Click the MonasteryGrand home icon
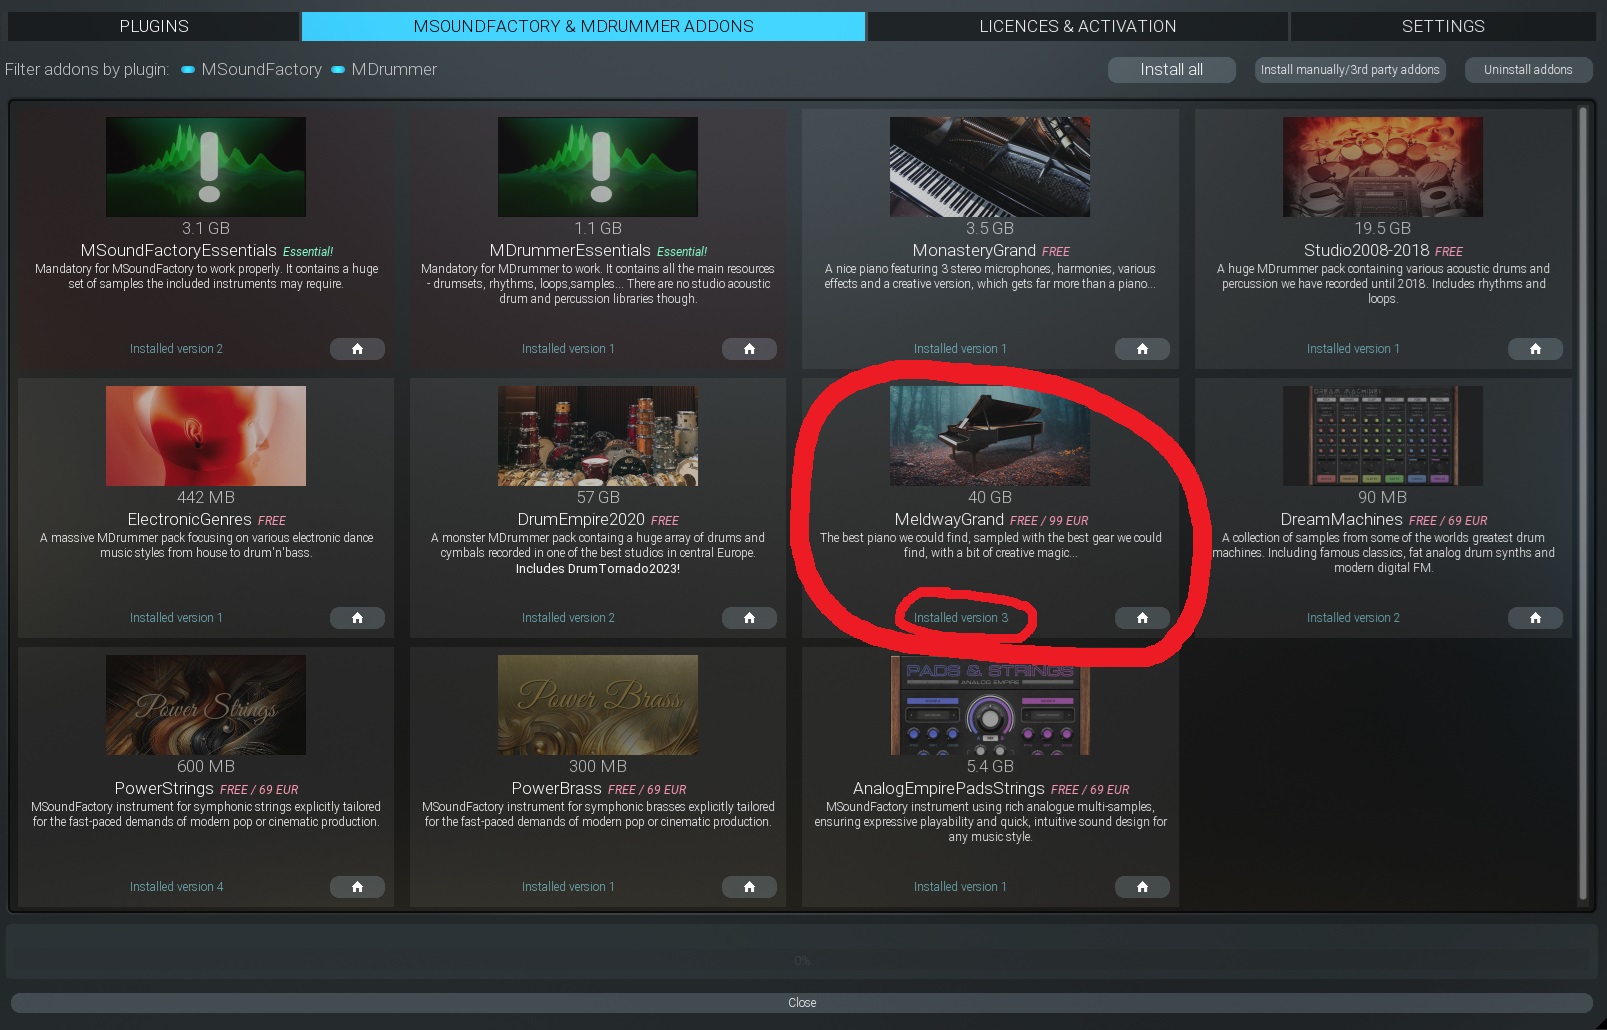 [x=1142, y=349]
